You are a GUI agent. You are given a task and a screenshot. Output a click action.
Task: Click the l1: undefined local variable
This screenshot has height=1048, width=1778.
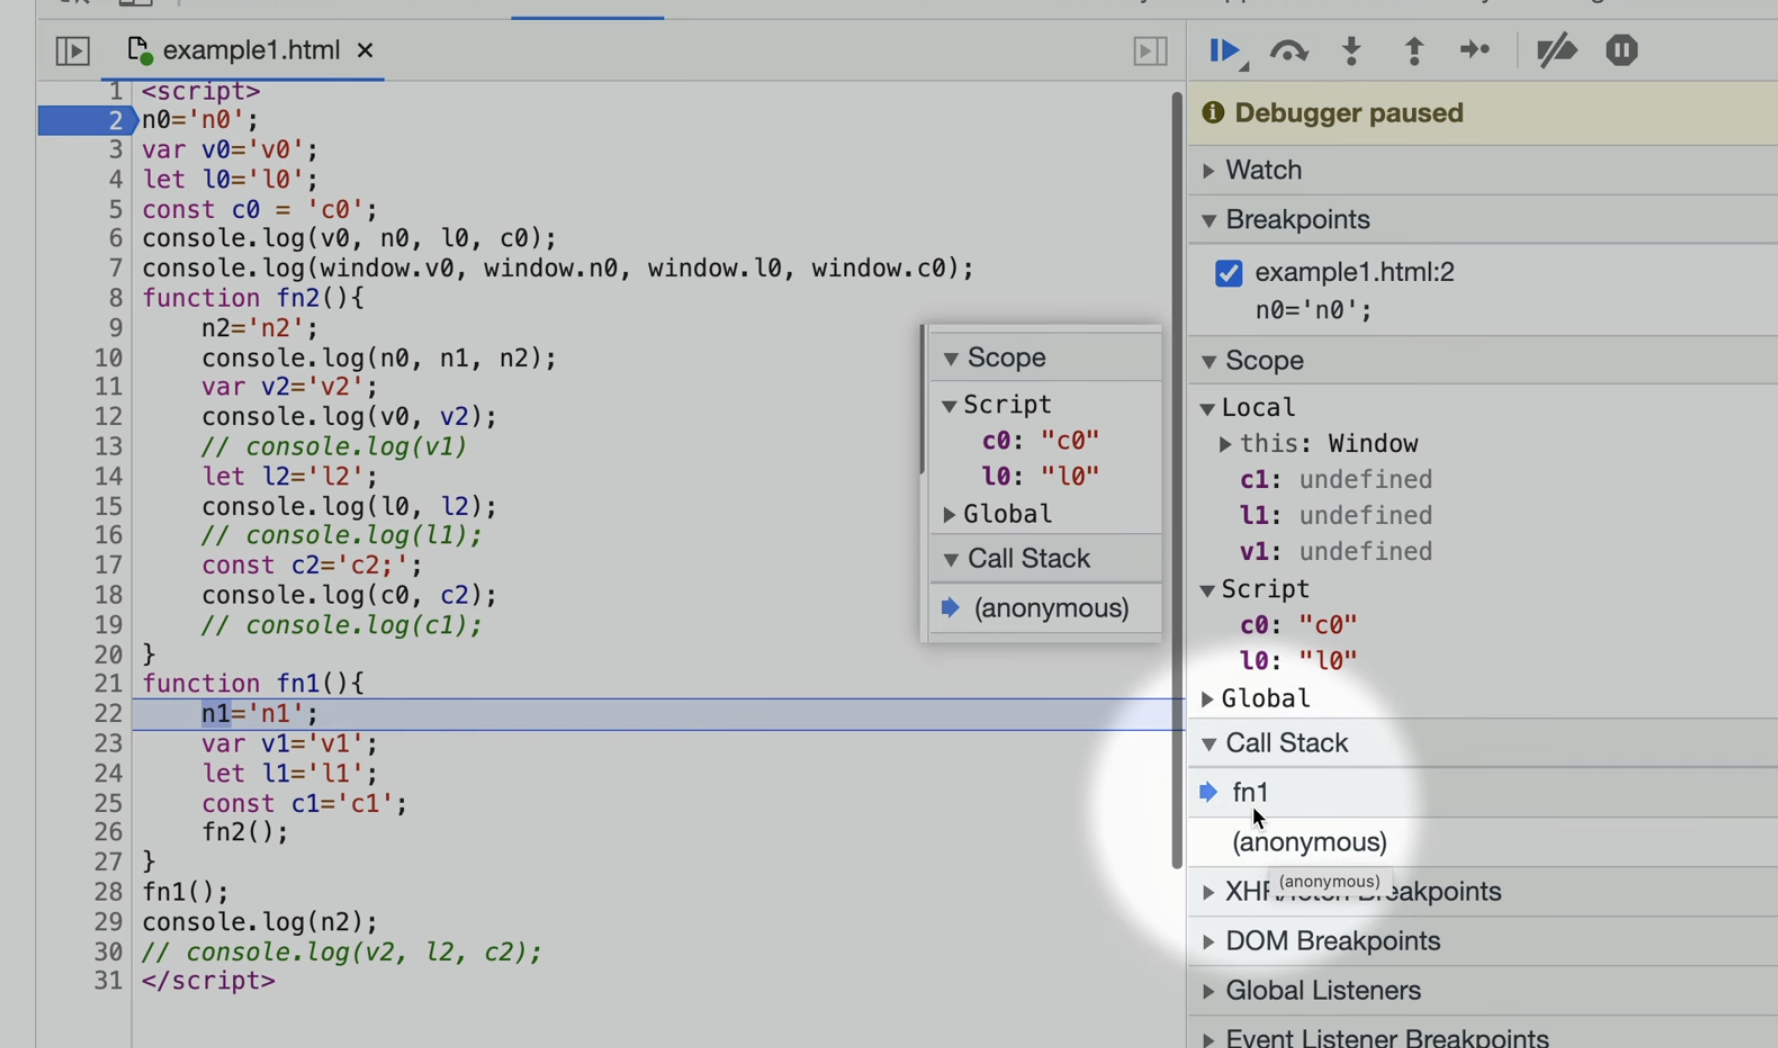pyautogui.click(x=1336, y=516)
